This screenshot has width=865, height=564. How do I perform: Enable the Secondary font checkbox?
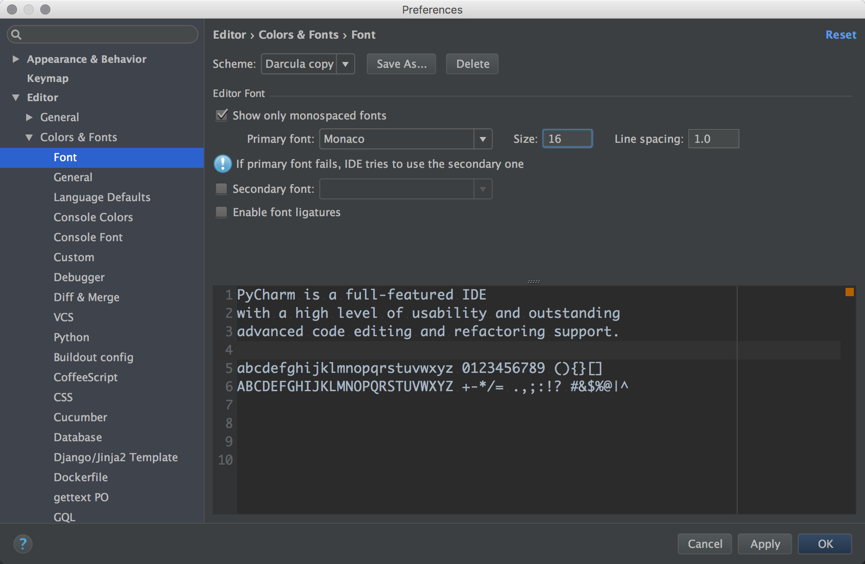(221, 189)
